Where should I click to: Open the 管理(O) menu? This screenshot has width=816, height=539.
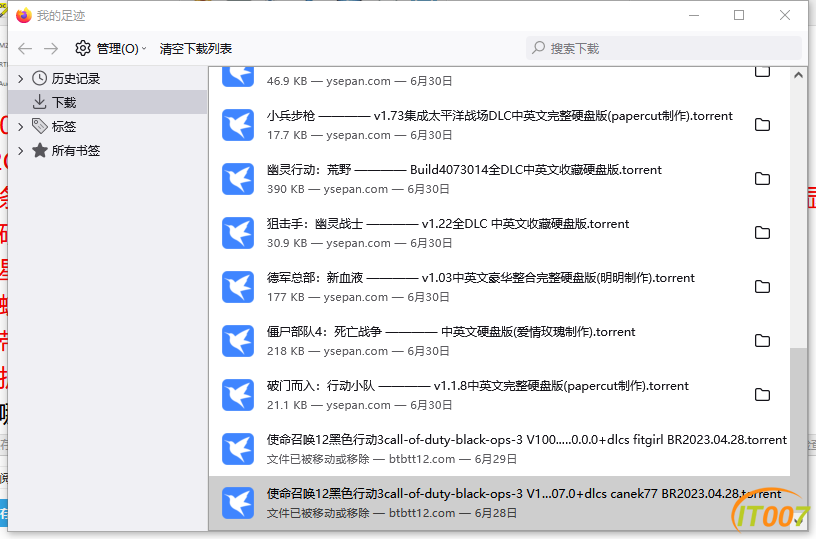[x=110, y=49]
